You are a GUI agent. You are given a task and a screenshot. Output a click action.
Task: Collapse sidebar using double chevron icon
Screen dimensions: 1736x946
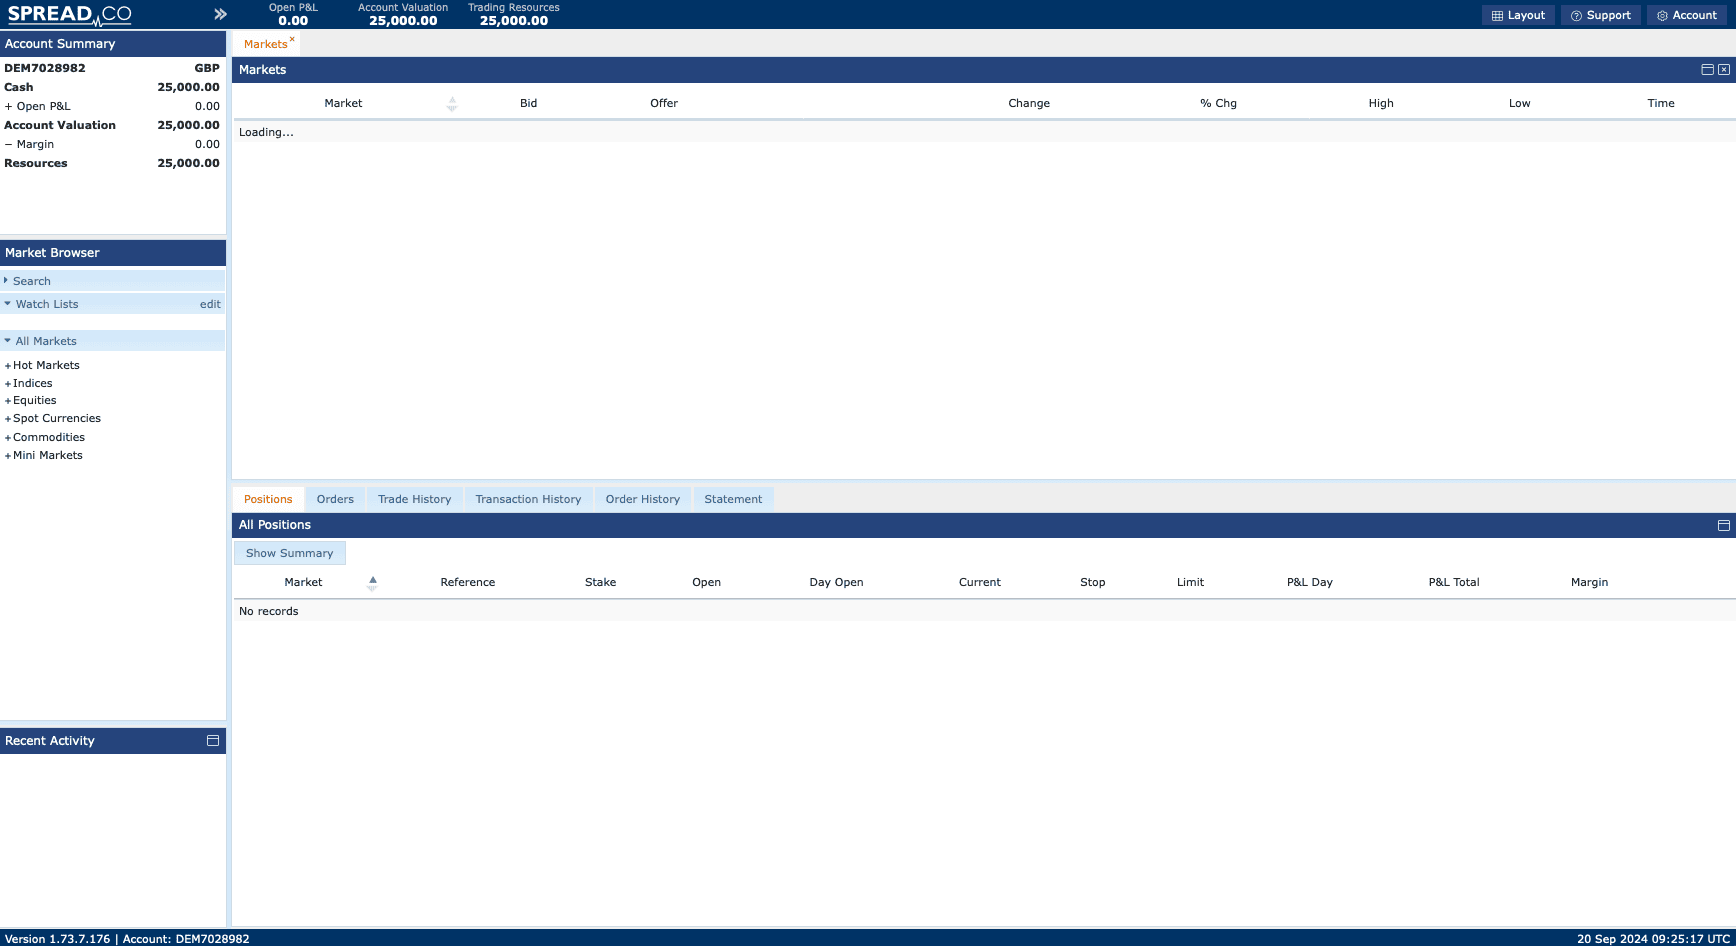[x=220, y=14]
